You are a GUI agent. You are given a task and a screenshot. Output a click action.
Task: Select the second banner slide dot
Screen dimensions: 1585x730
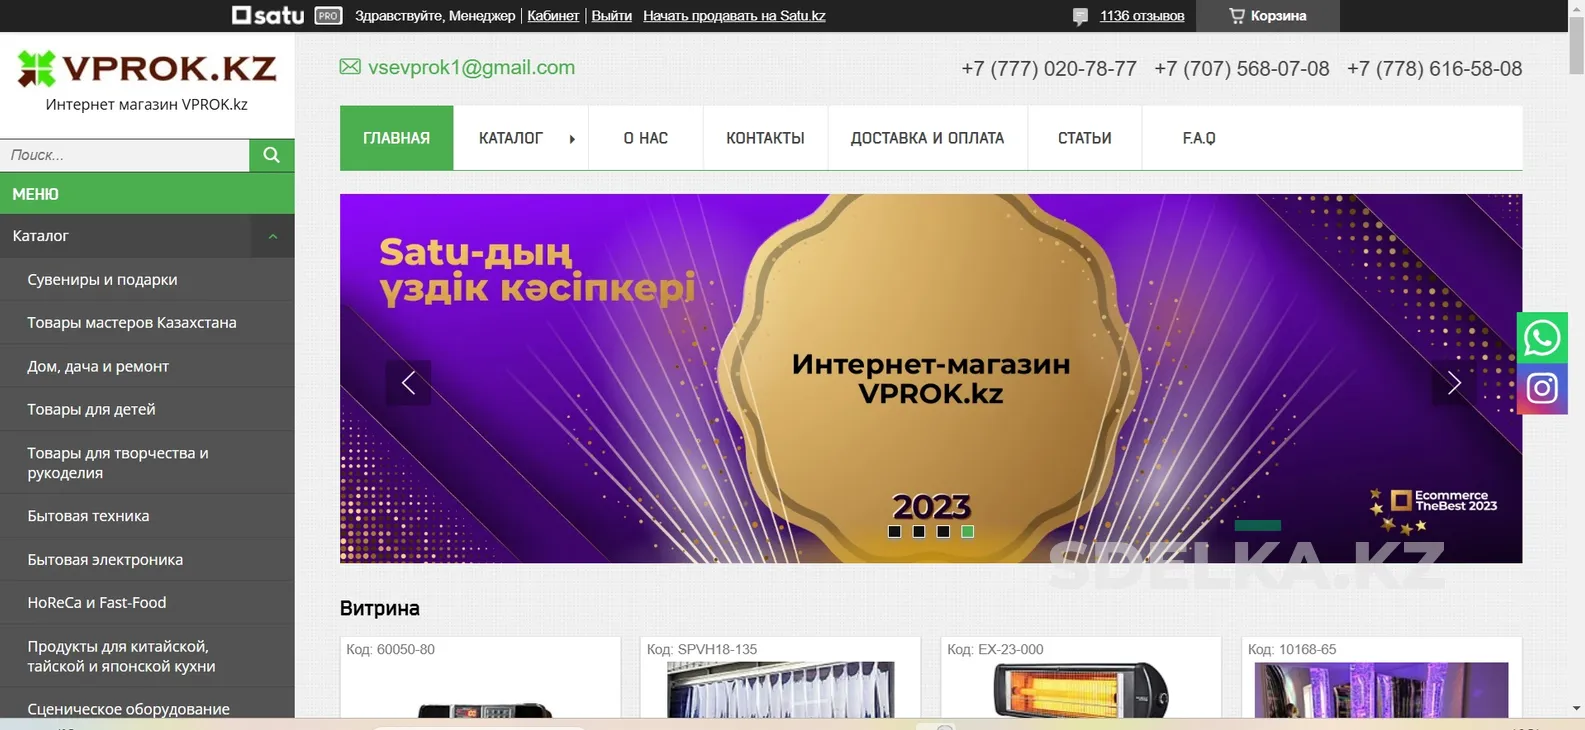point(919,532)
